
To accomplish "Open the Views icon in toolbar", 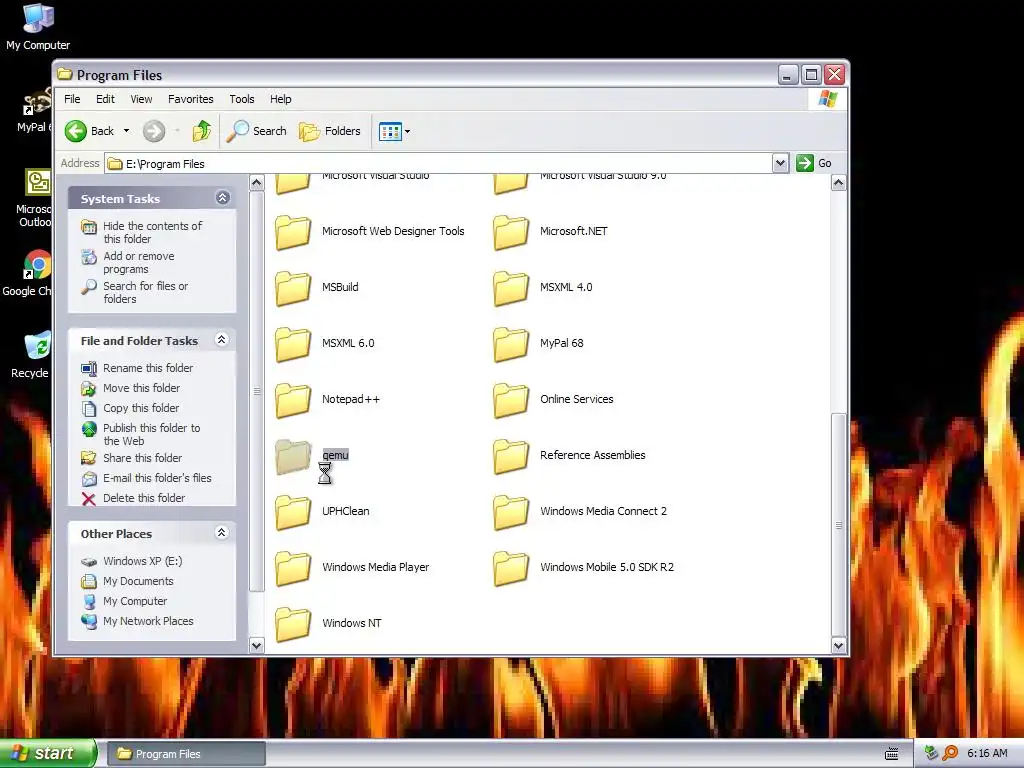I will pos(391,131).
